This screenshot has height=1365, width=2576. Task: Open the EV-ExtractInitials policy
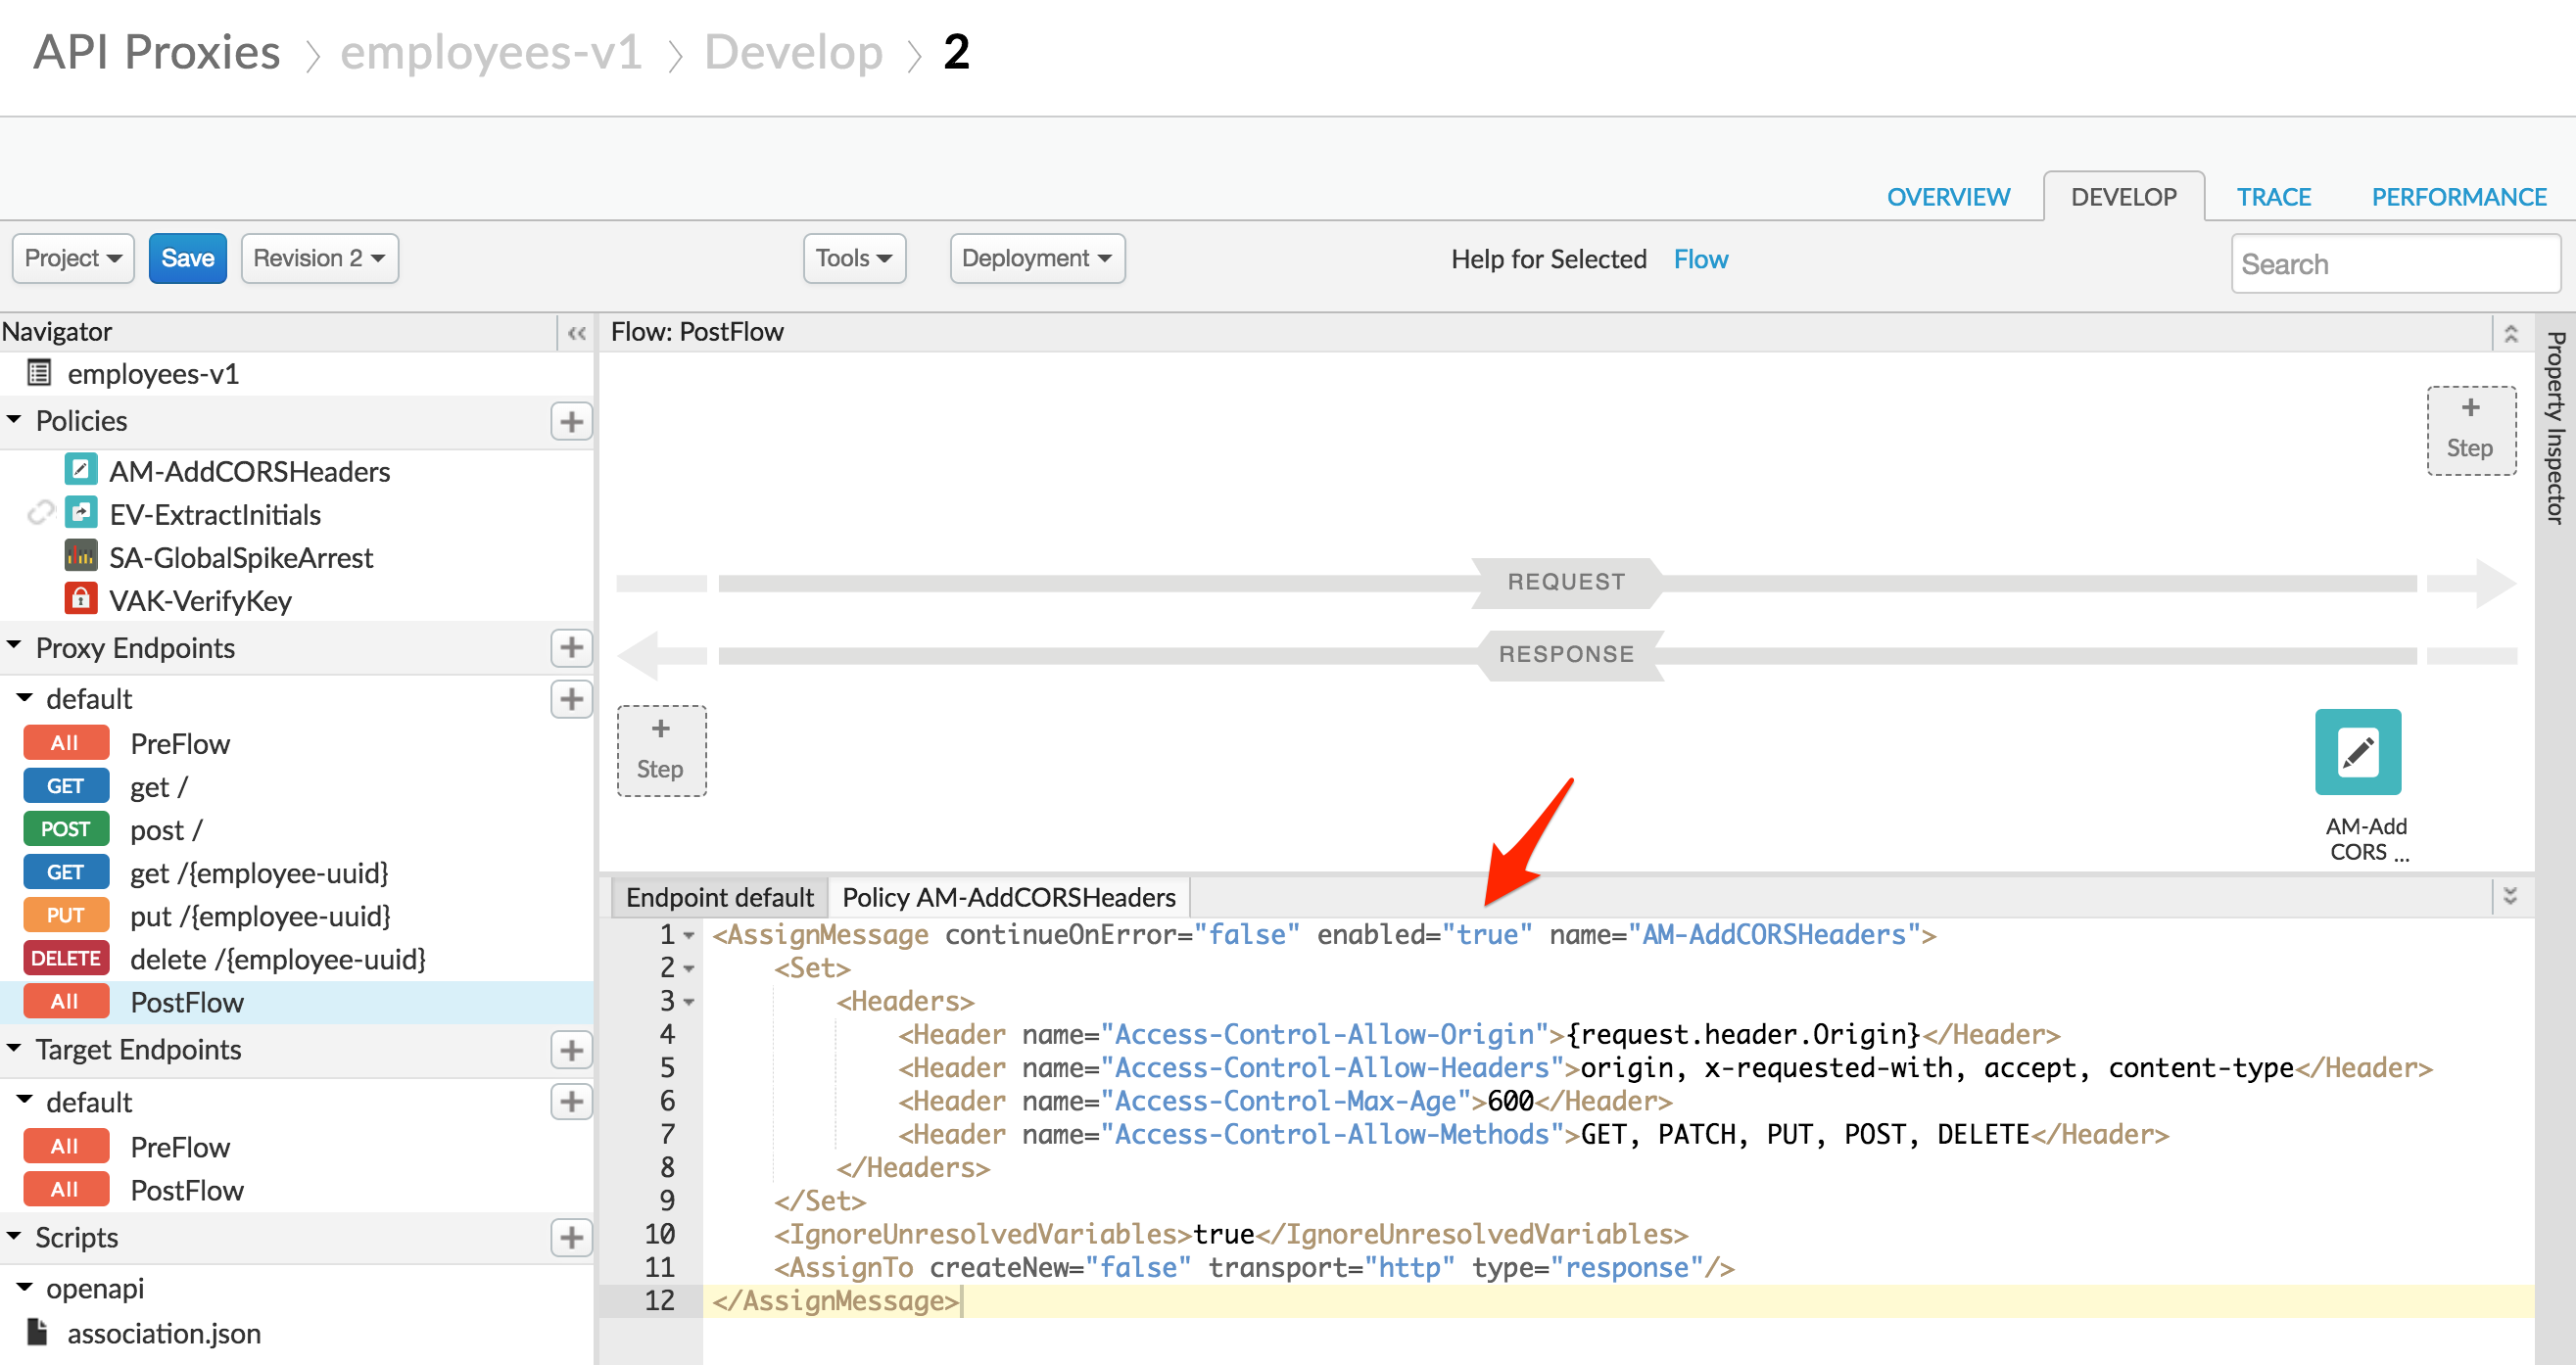pos(215,514)
